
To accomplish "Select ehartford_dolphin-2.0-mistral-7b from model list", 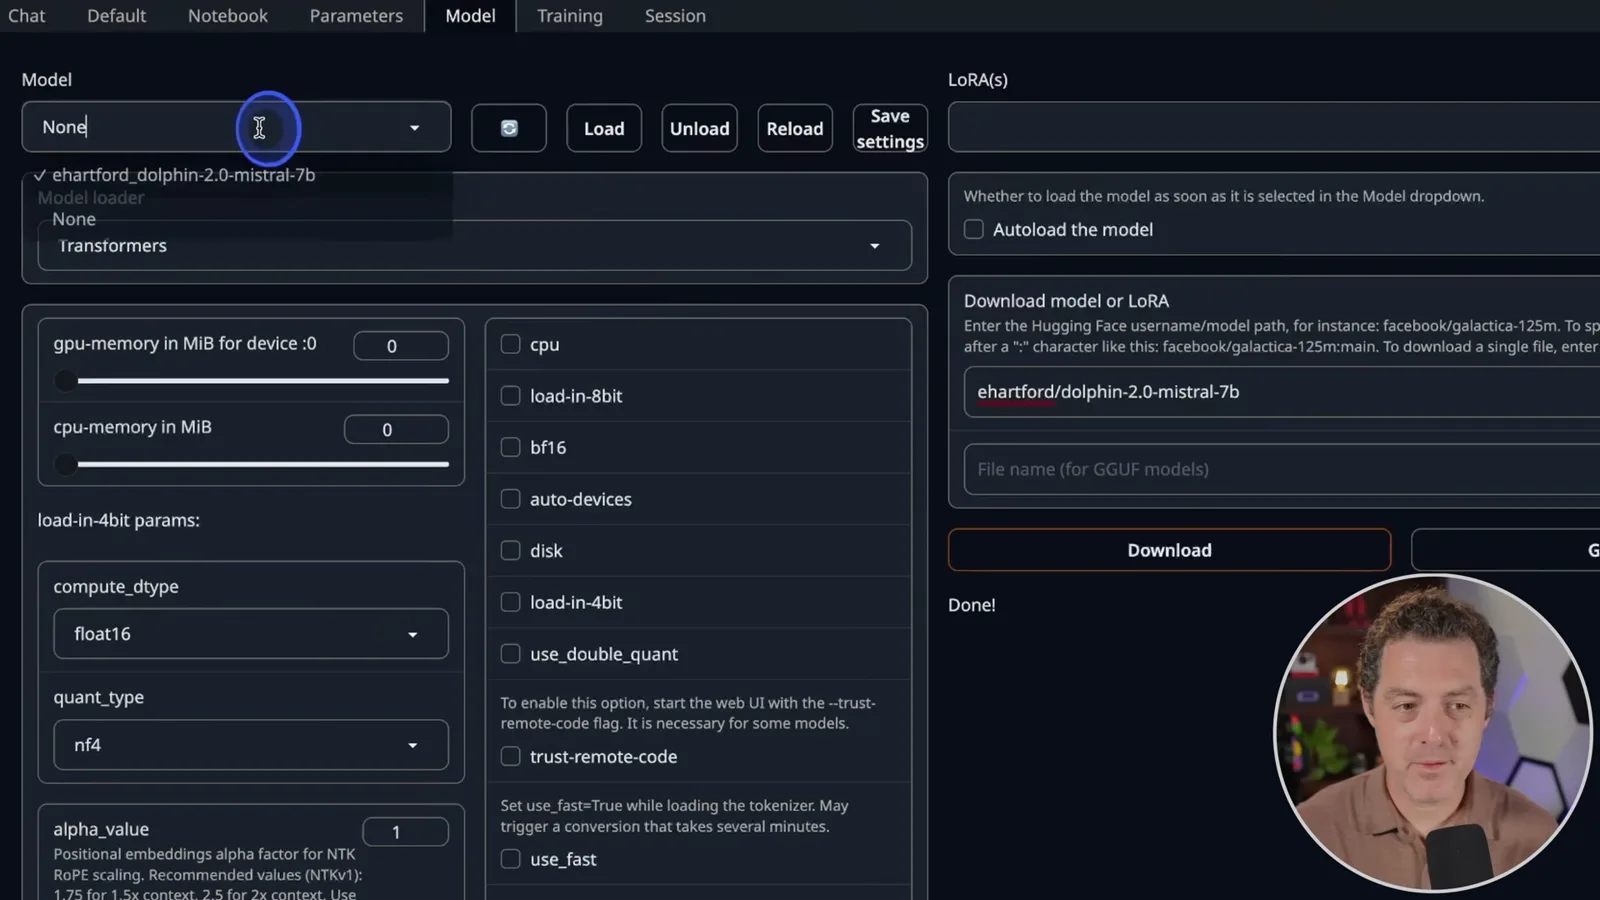I will pyautogui.click(x=183, y=175).
